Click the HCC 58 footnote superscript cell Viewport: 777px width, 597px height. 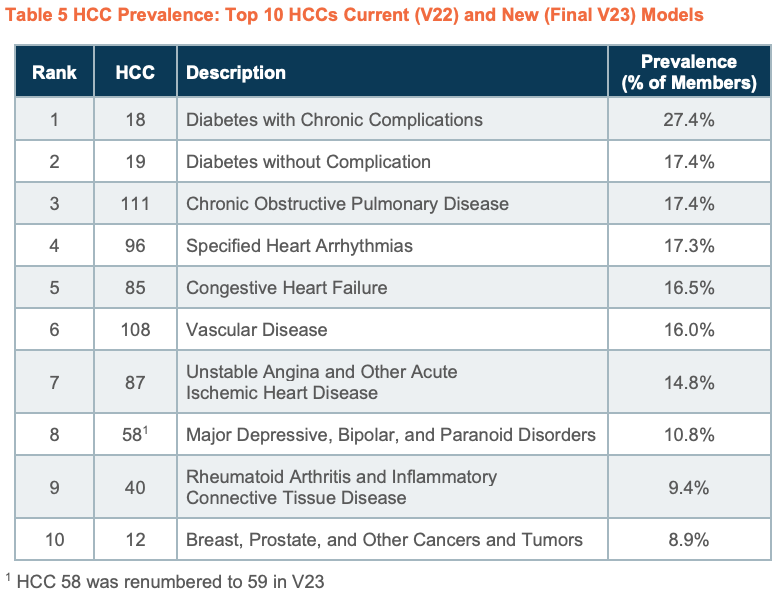click(135, 434)
